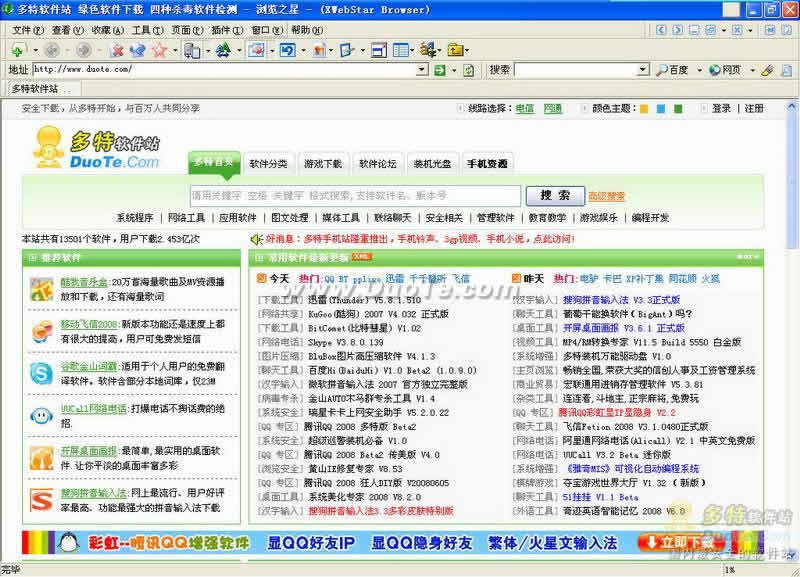Click the speaker icon next to the red announcement
This screenshot has width=800, height=577.
[x=257, y=239]
